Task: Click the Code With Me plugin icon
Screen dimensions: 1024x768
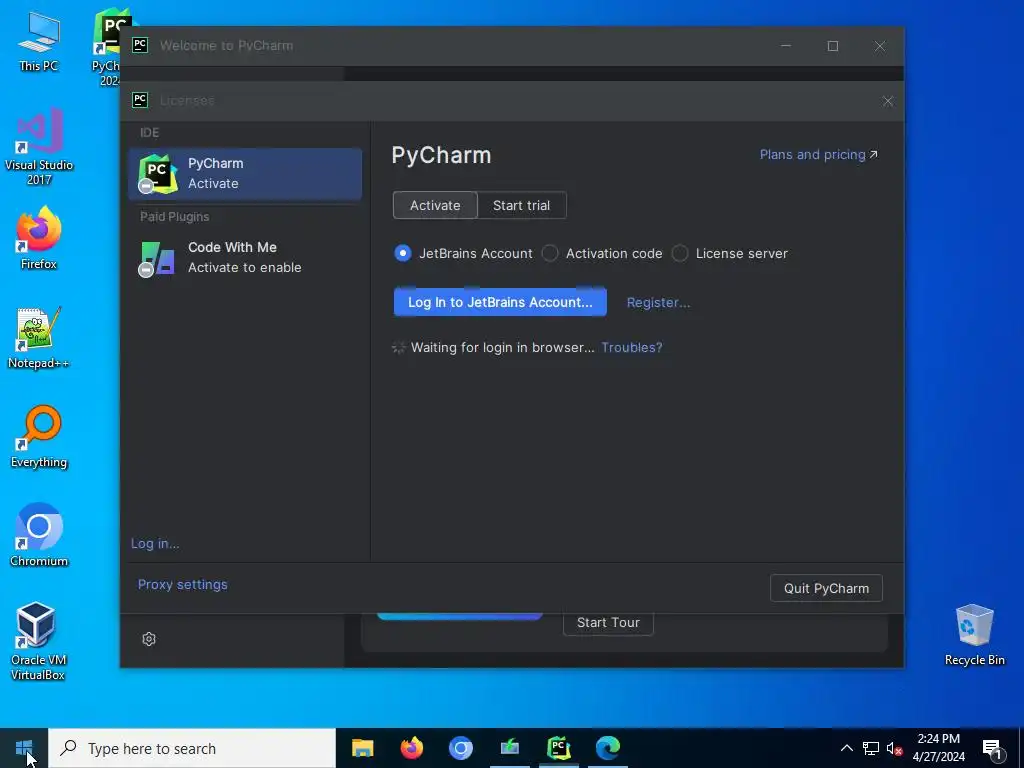Action: [157, 259]
